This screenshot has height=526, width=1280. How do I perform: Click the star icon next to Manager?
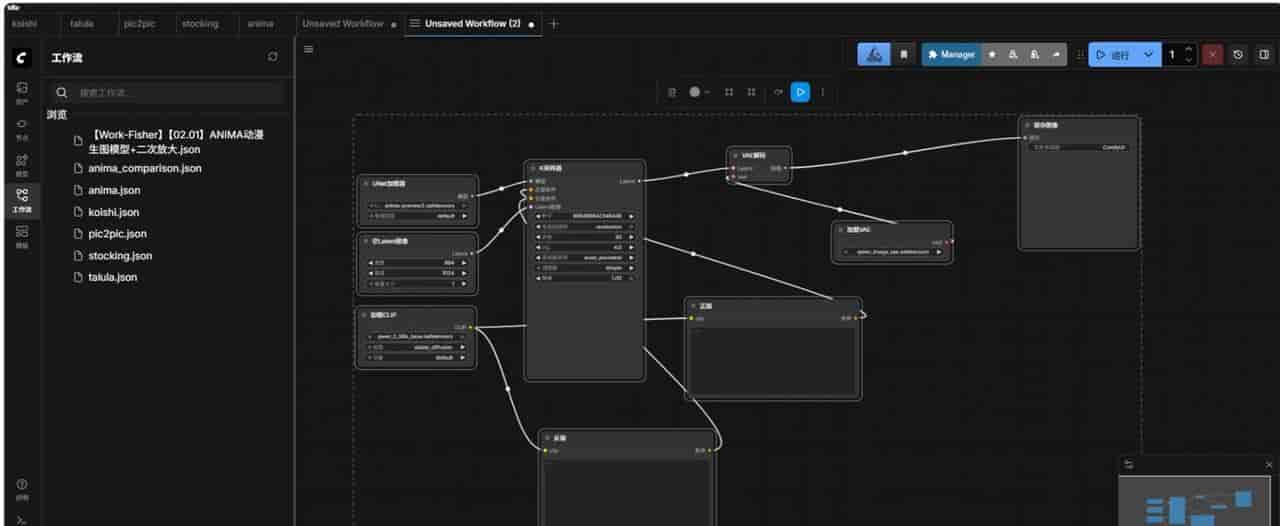pos(992,55)
